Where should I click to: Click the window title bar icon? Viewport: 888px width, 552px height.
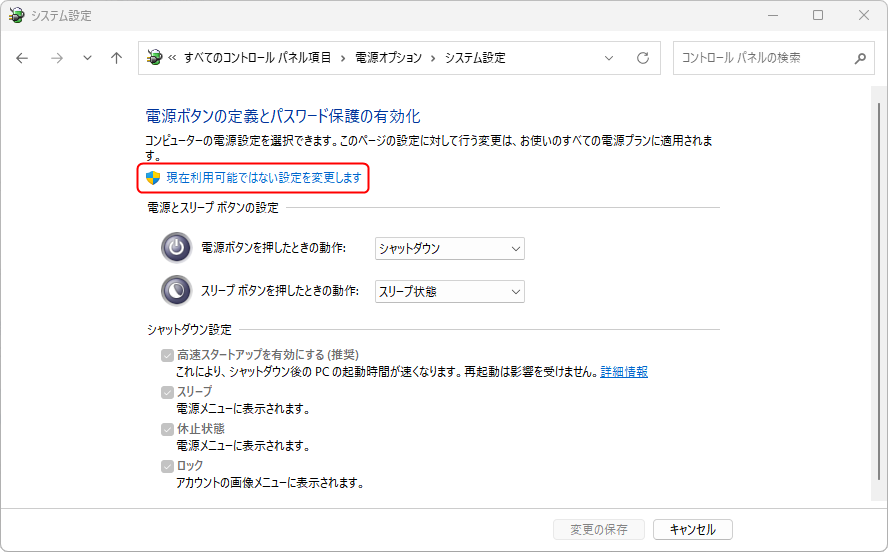pos(16,15)
